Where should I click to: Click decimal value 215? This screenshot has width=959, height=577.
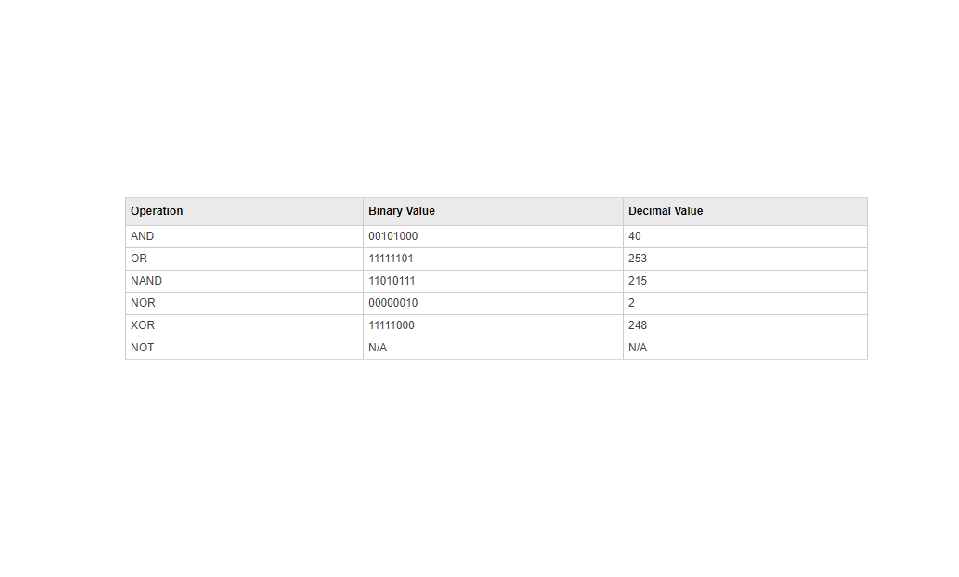(x=637, y=281)
